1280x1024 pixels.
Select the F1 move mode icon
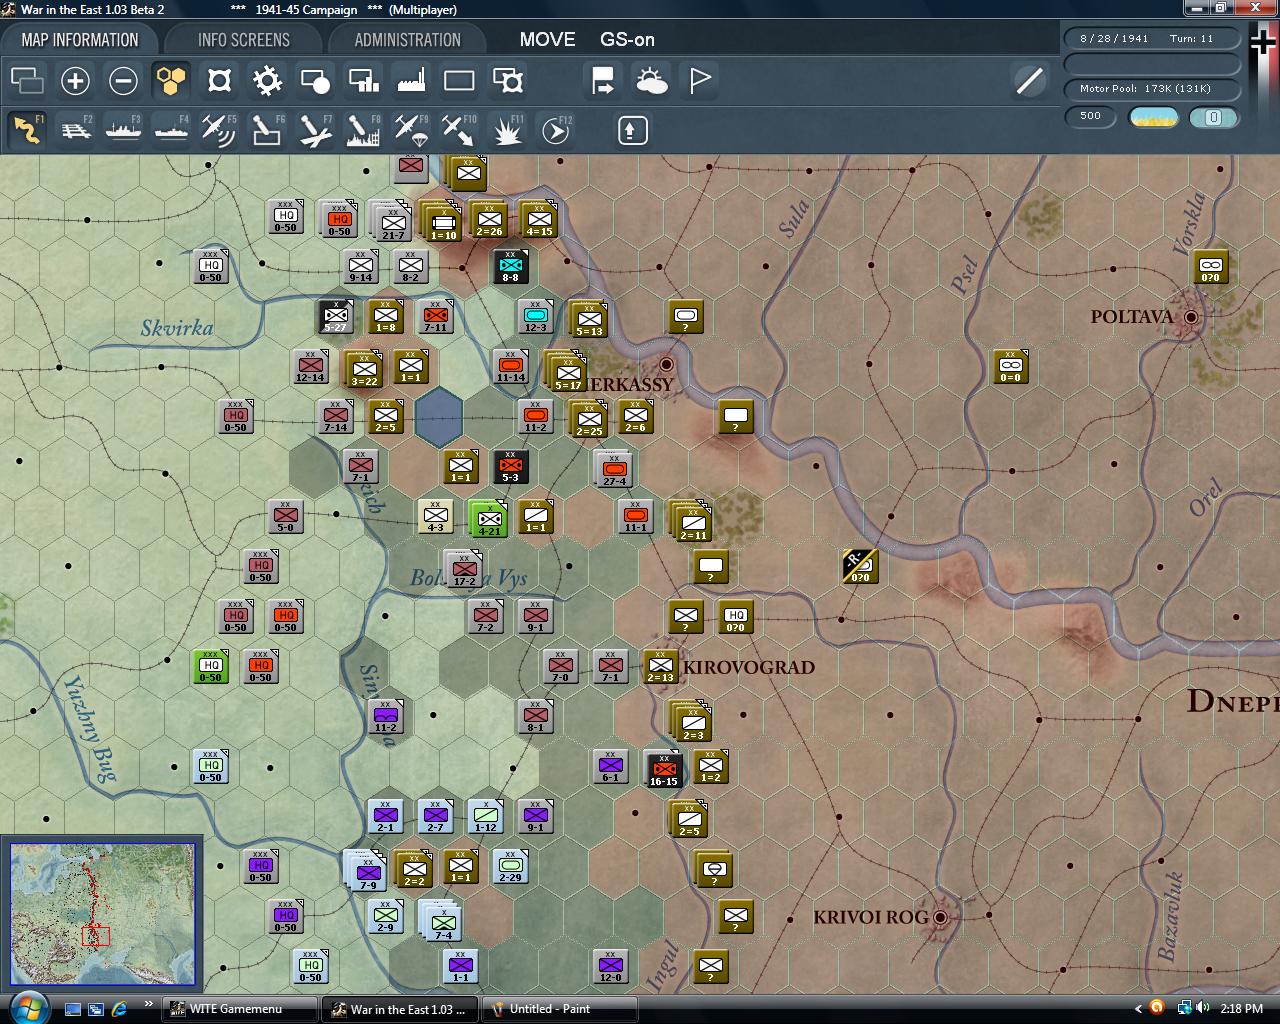27,130
